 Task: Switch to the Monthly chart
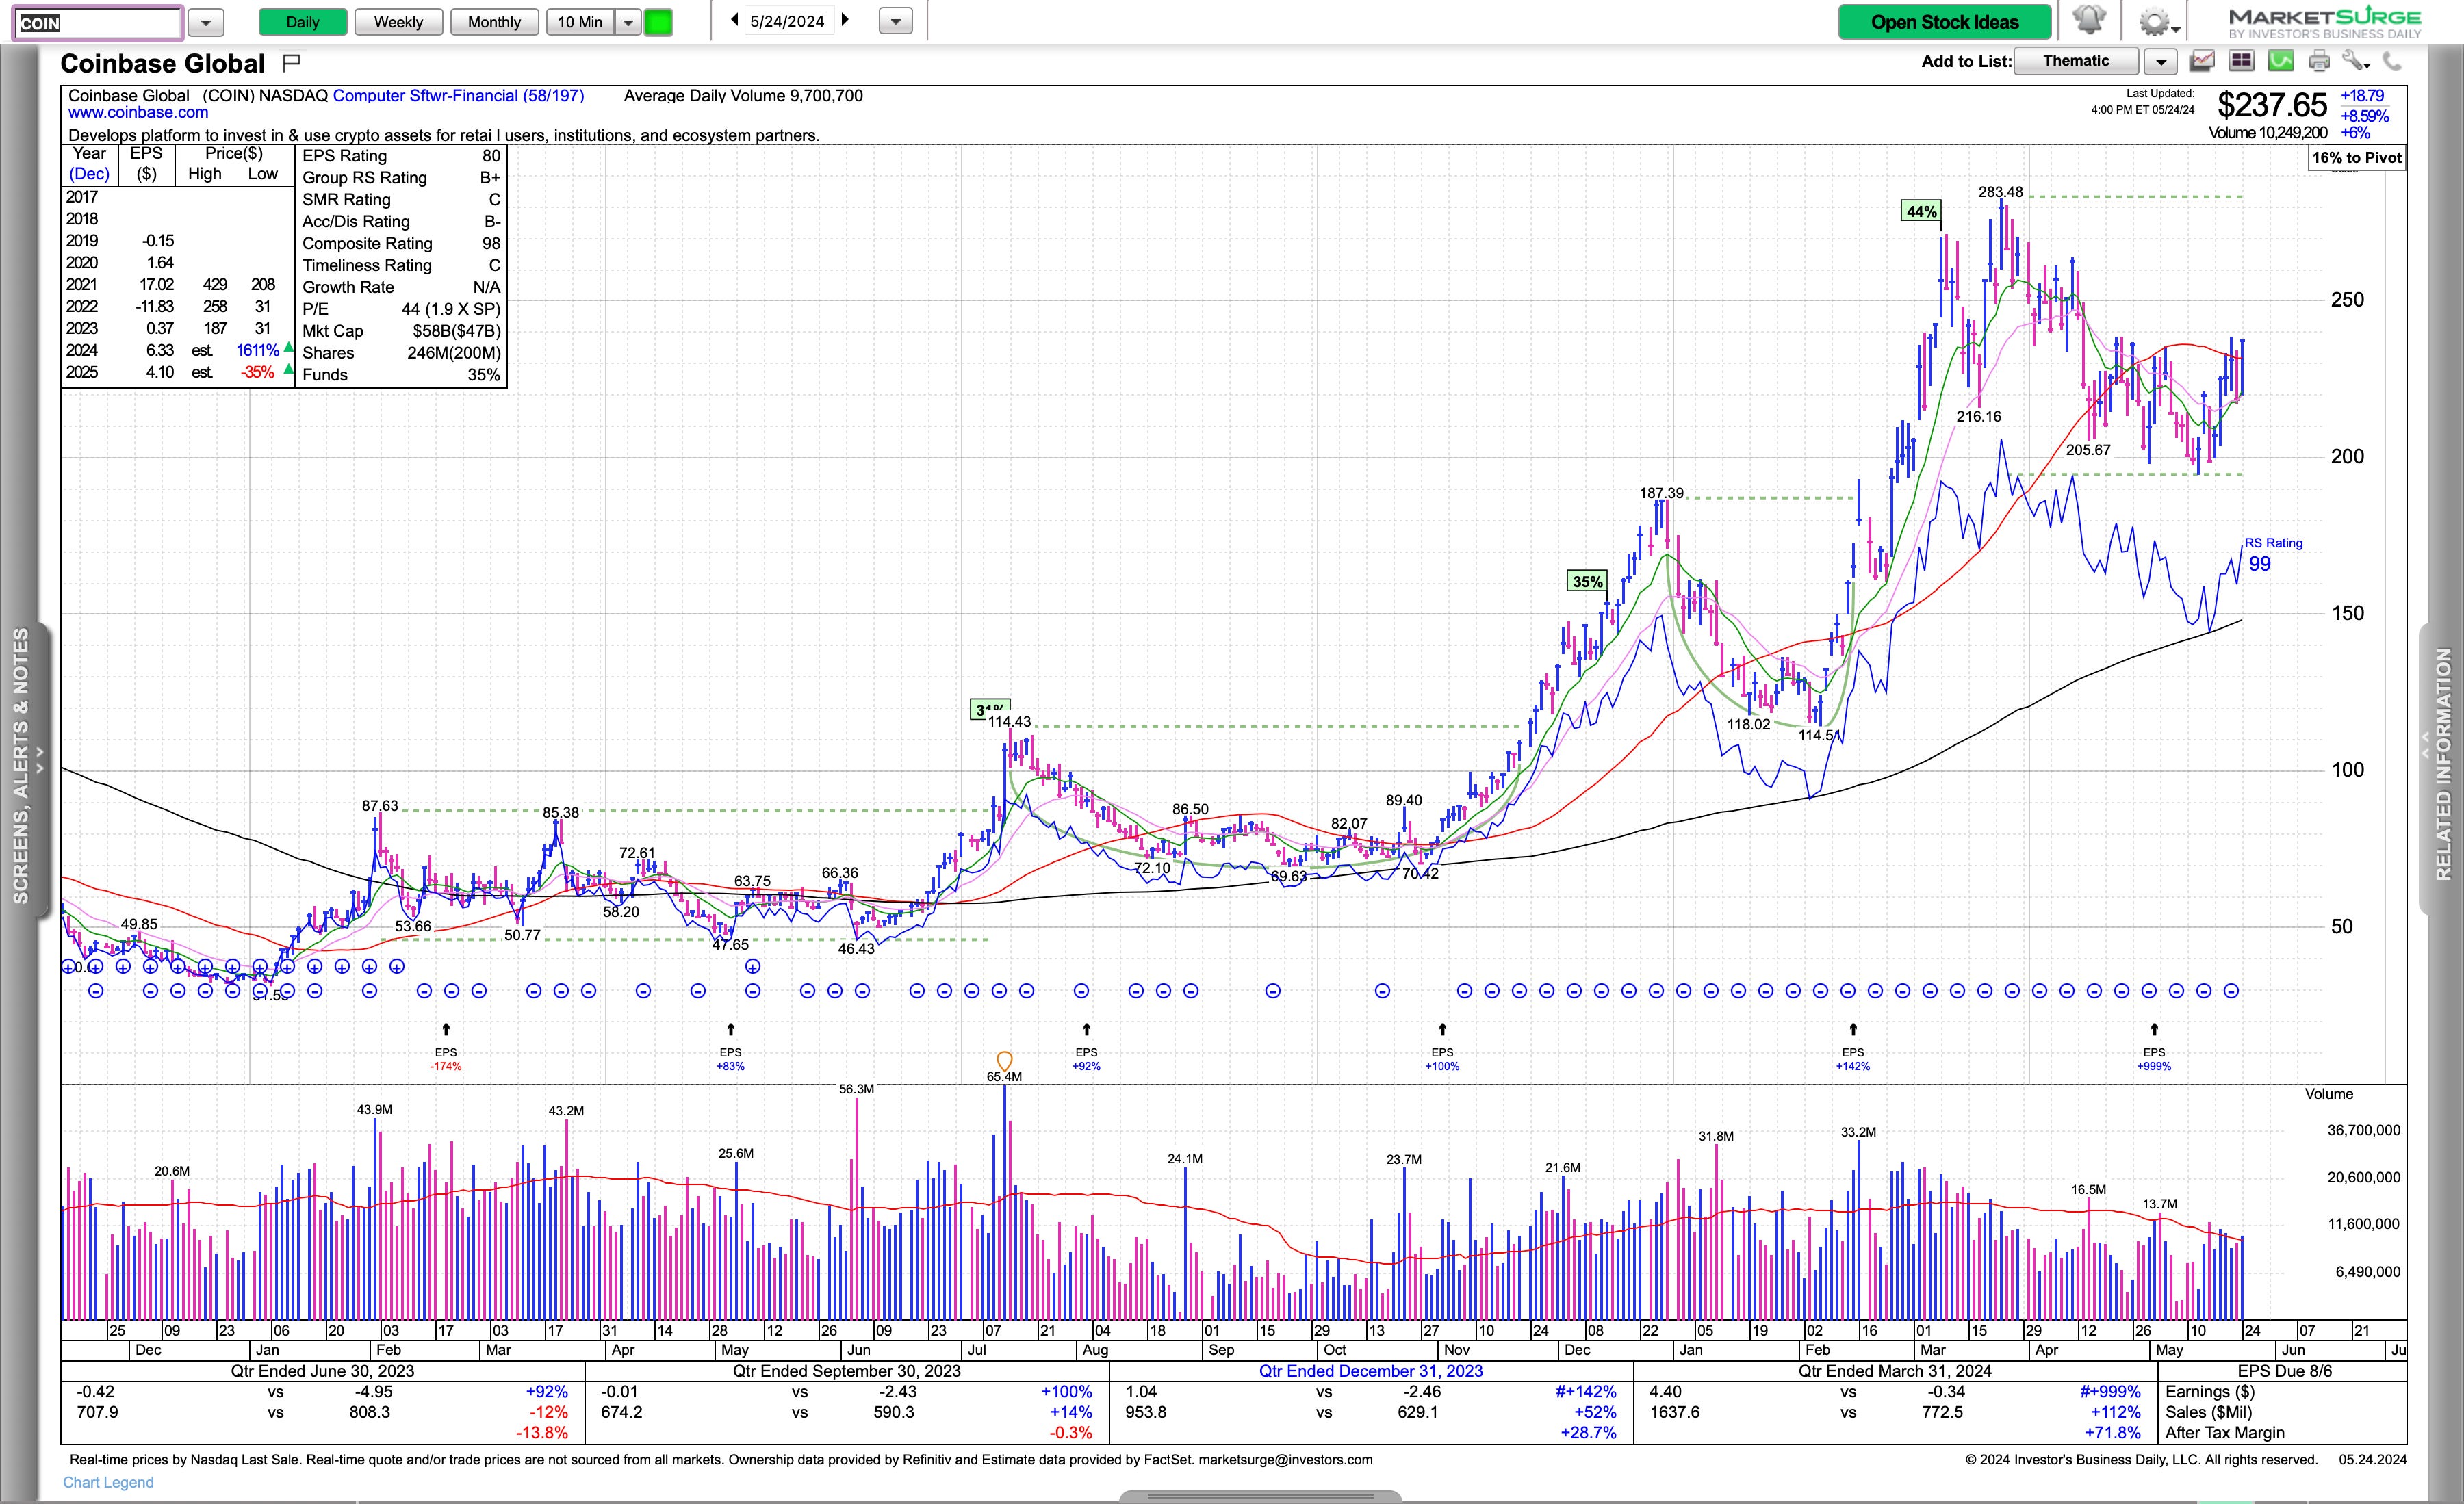[494, 22]
